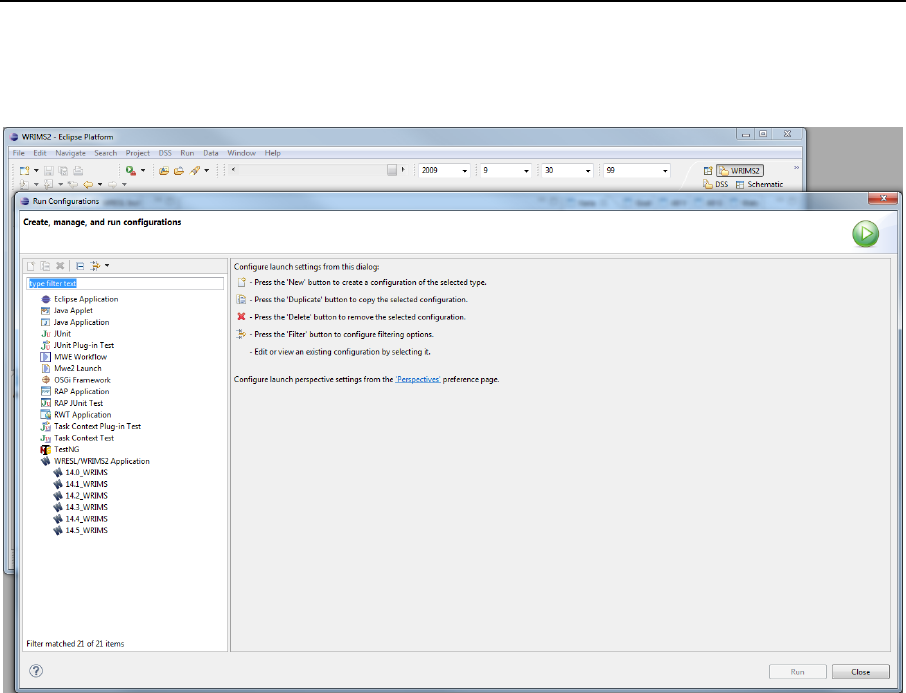Viewport: 906px width, 693px height.
Task: Open the File menu in Eclipse window
Action: (x=18, y=153)
